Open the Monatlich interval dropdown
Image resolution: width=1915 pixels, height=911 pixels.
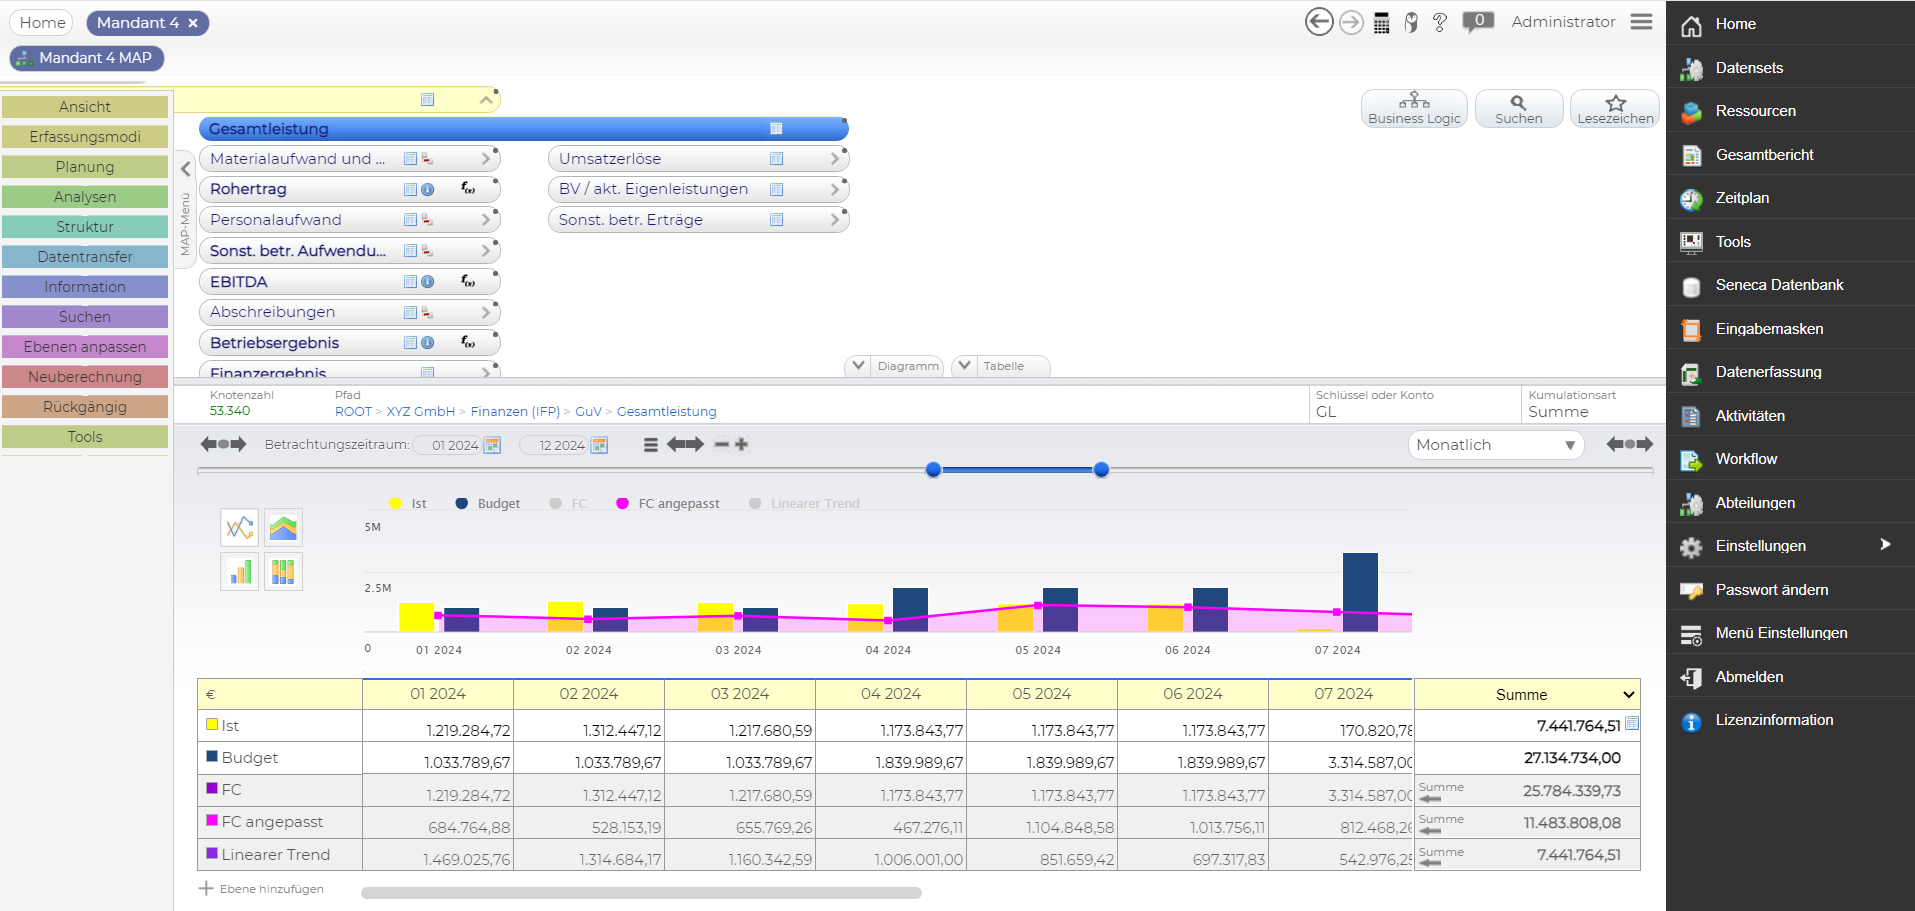pos(1495,445)
